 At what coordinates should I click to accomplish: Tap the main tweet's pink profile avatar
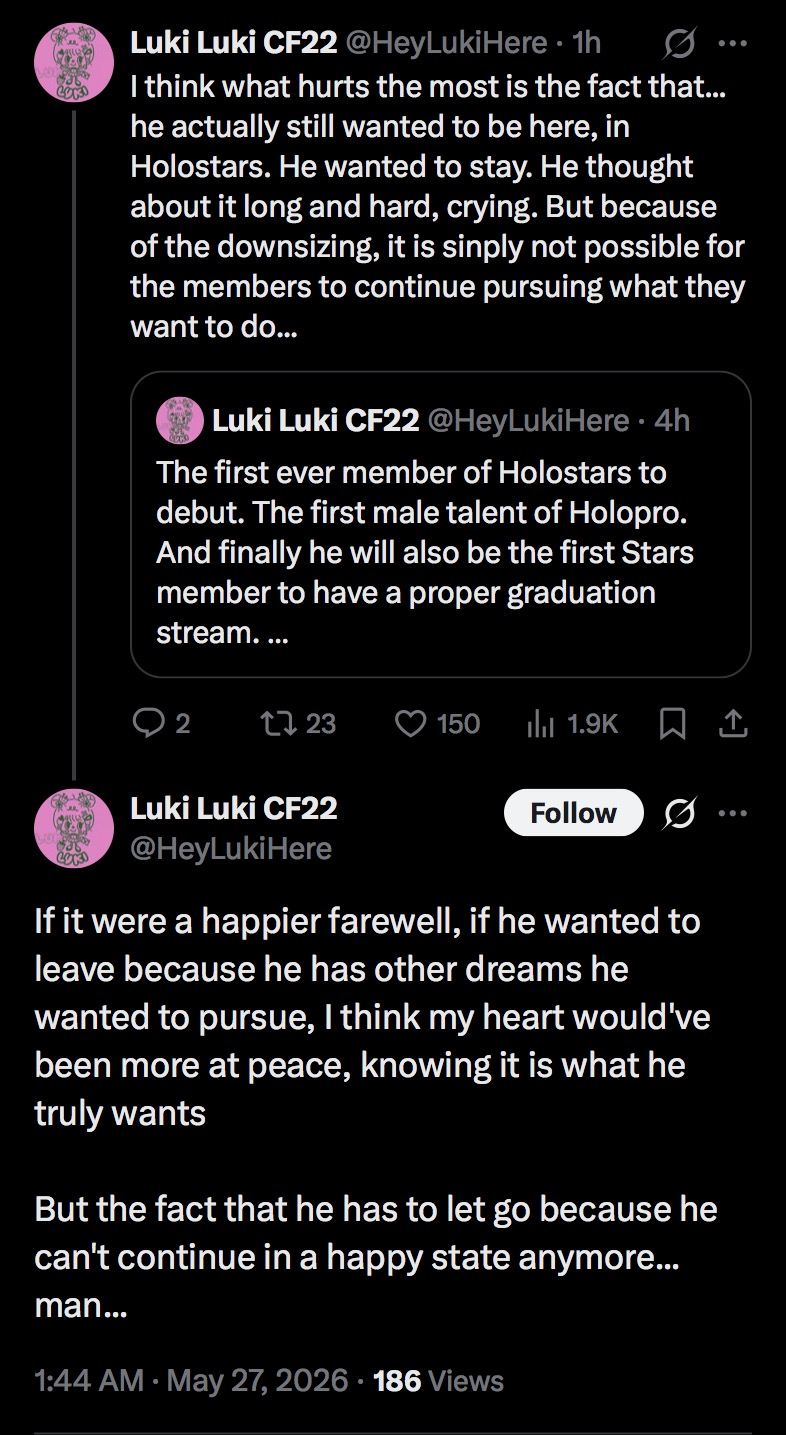point(73,829)
